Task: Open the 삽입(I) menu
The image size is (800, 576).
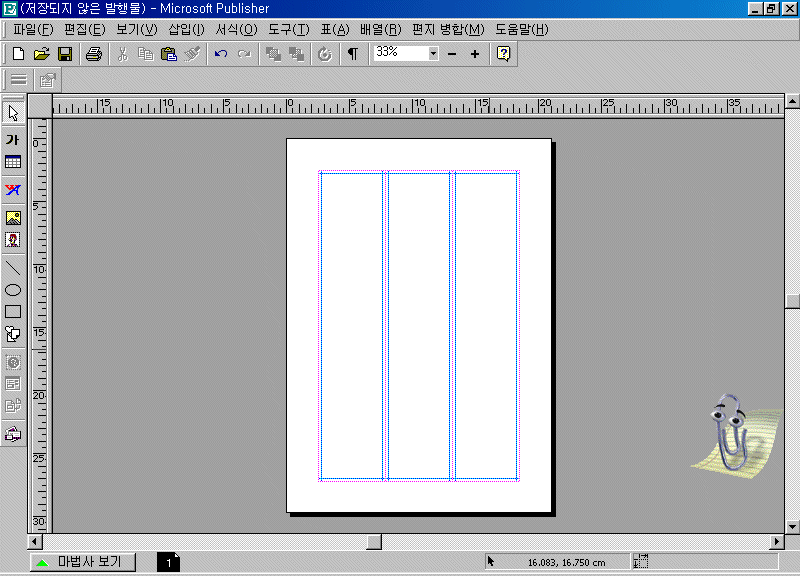Action: (186, 30)
